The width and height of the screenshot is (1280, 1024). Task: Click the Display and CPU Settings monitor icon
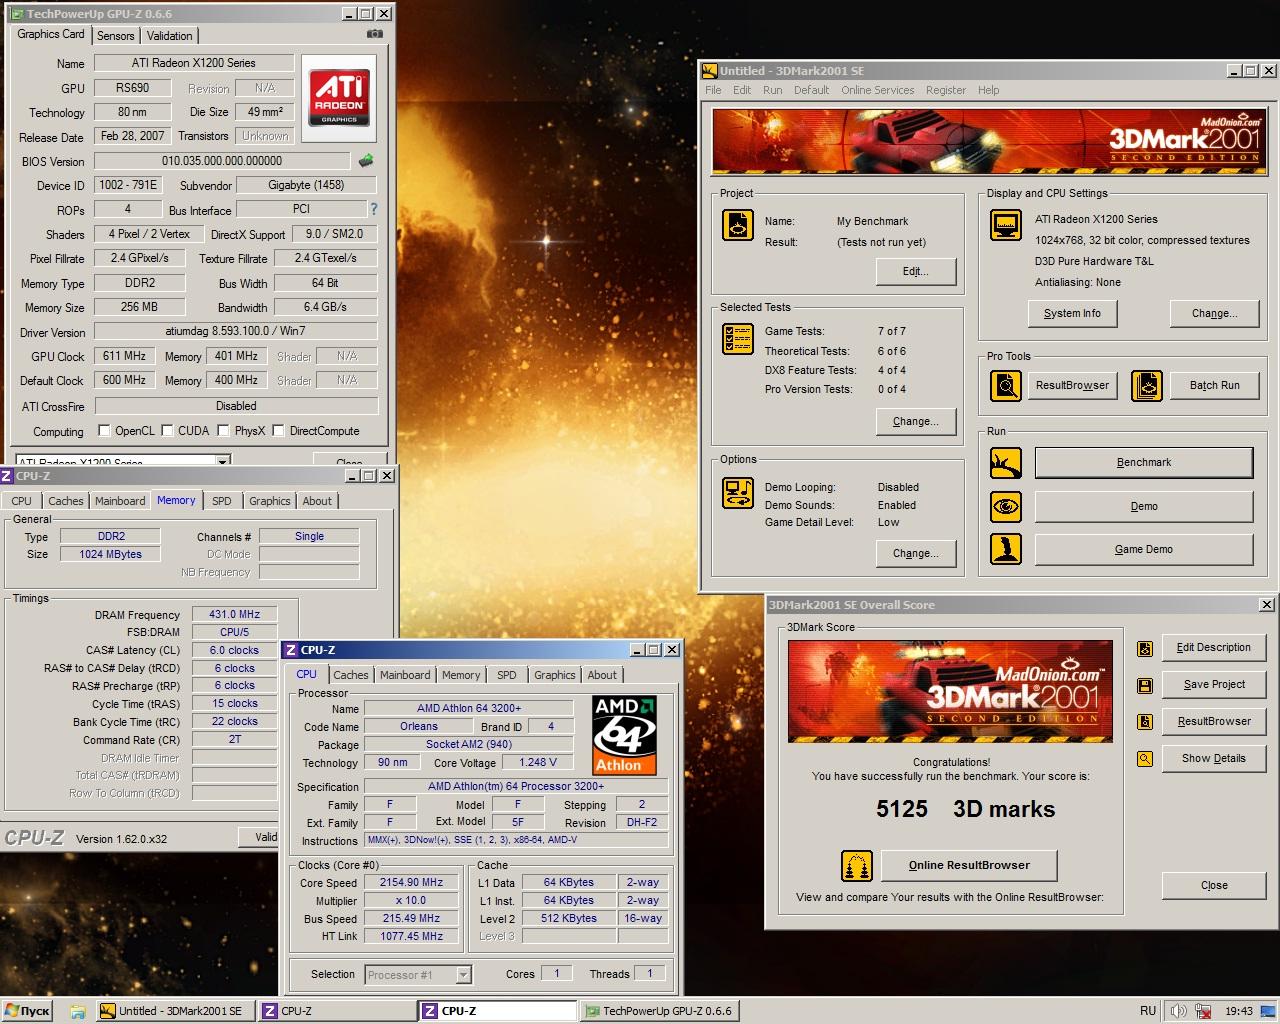[1006, 224]
